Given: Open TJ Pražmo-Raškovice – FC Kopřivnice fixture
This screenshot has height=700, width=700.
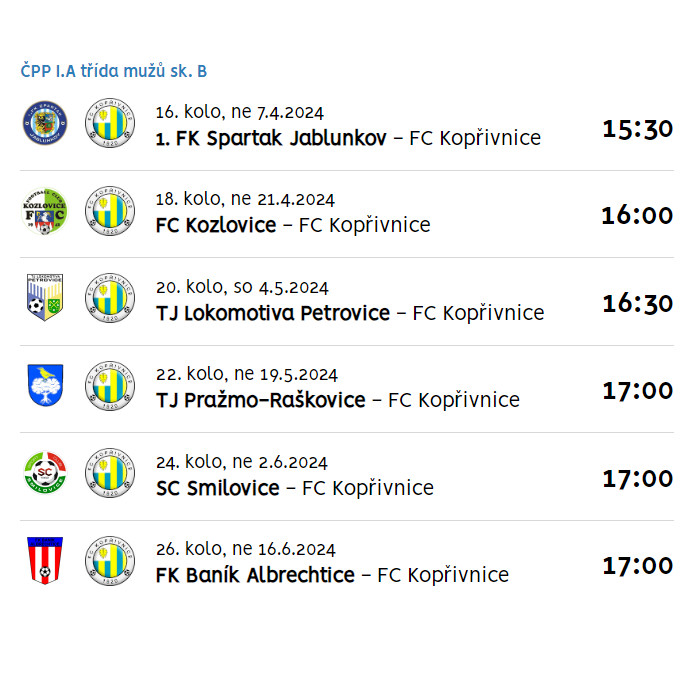Looking at the screenshot, I should (x=338, y=400).
